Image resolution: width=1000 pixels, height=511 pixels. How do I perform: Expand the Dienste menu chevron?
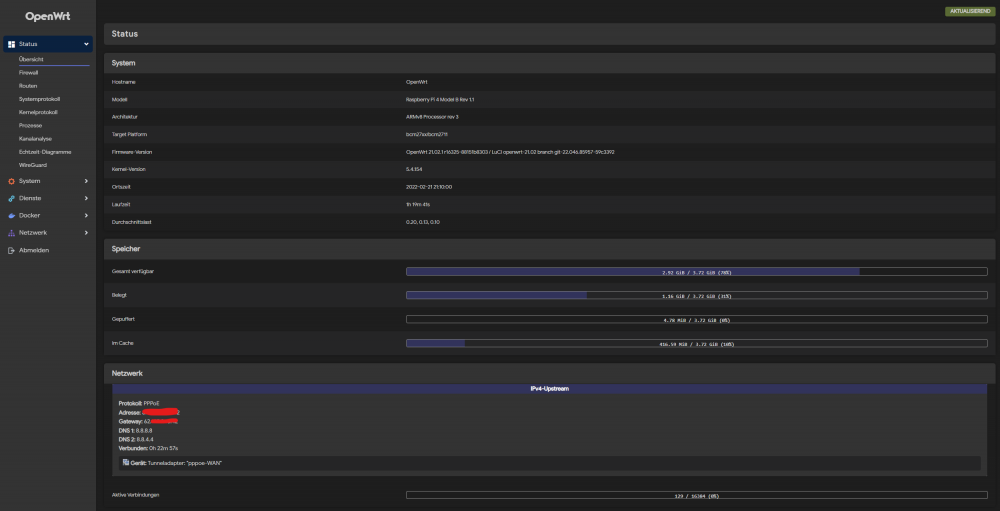point(86,198)
